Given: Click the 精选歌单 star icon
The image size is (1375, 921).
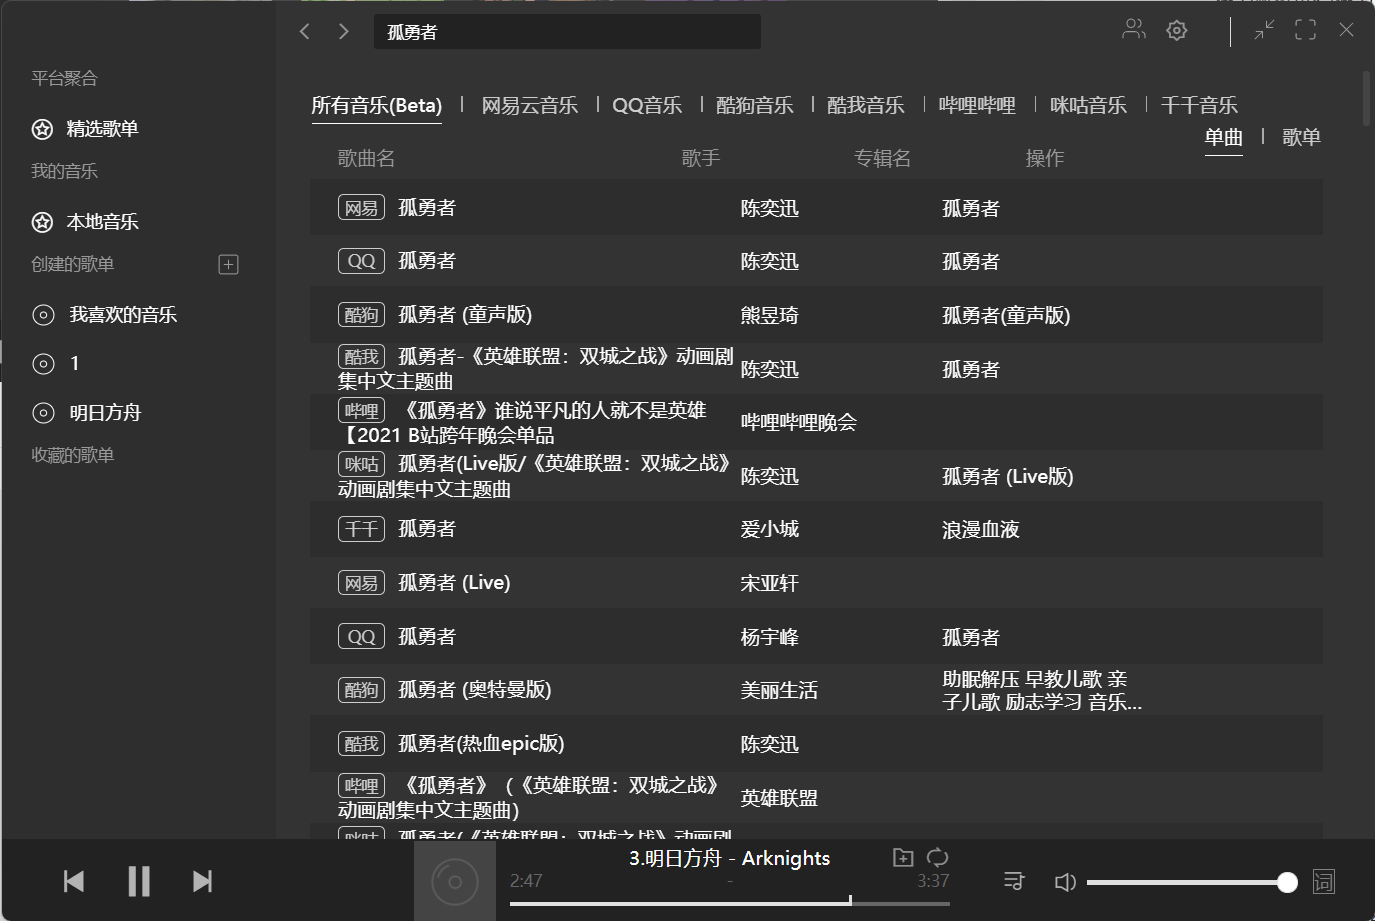Looking at the screenshot, I should (42, 129).
